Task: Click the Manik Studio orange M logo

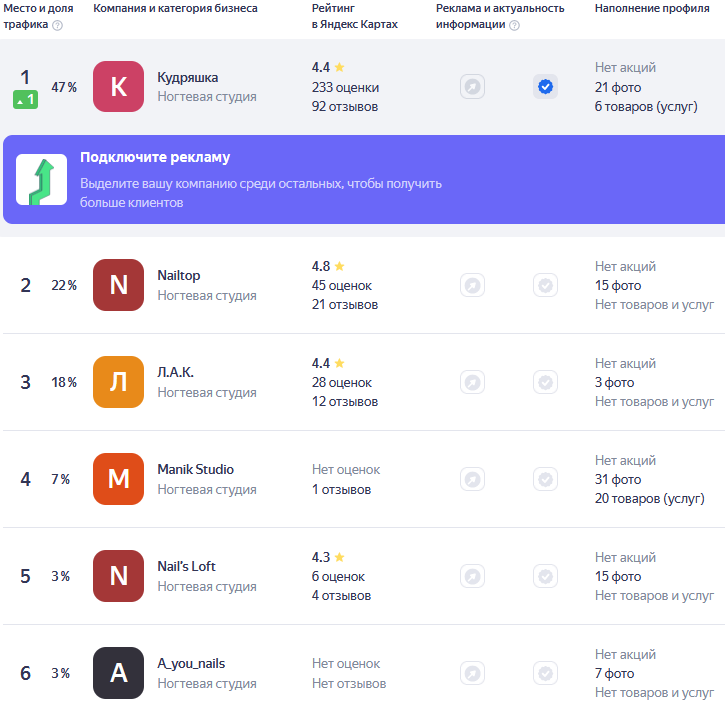Action: tap(118, 479)
